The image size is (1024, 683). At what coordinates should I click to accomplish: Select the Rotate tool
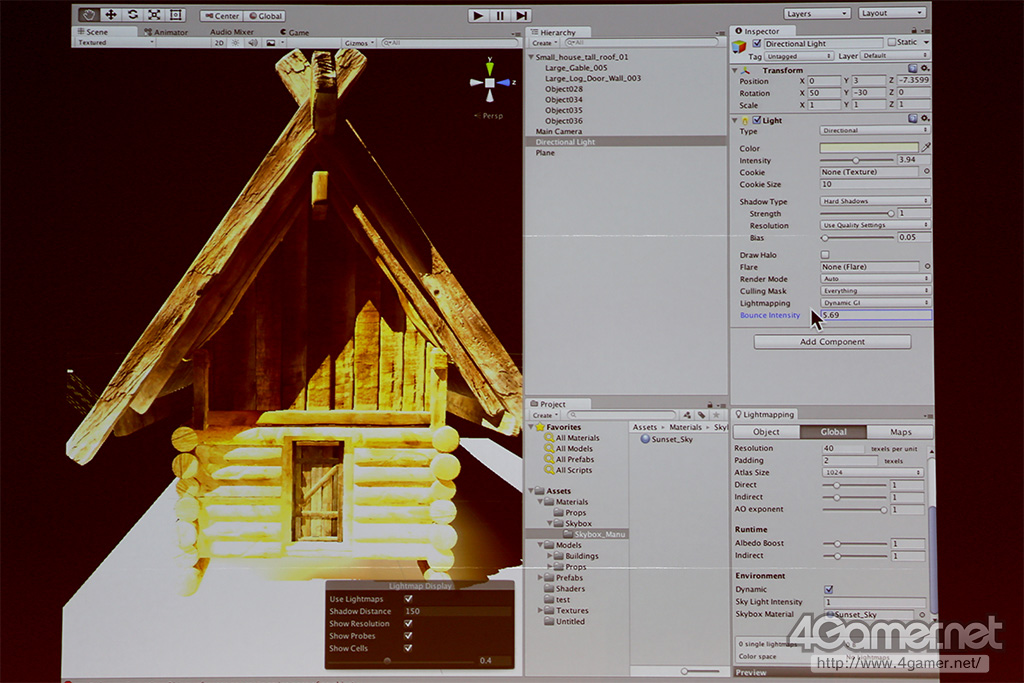(x=133, y=15)
